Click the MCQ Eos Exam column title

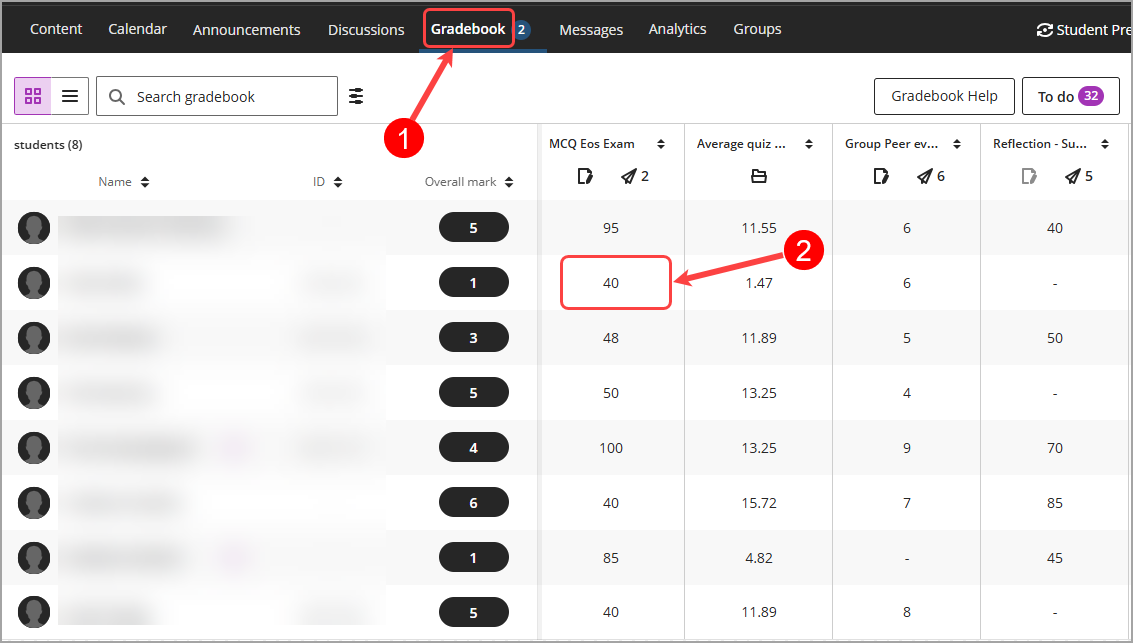click(592, 144)
